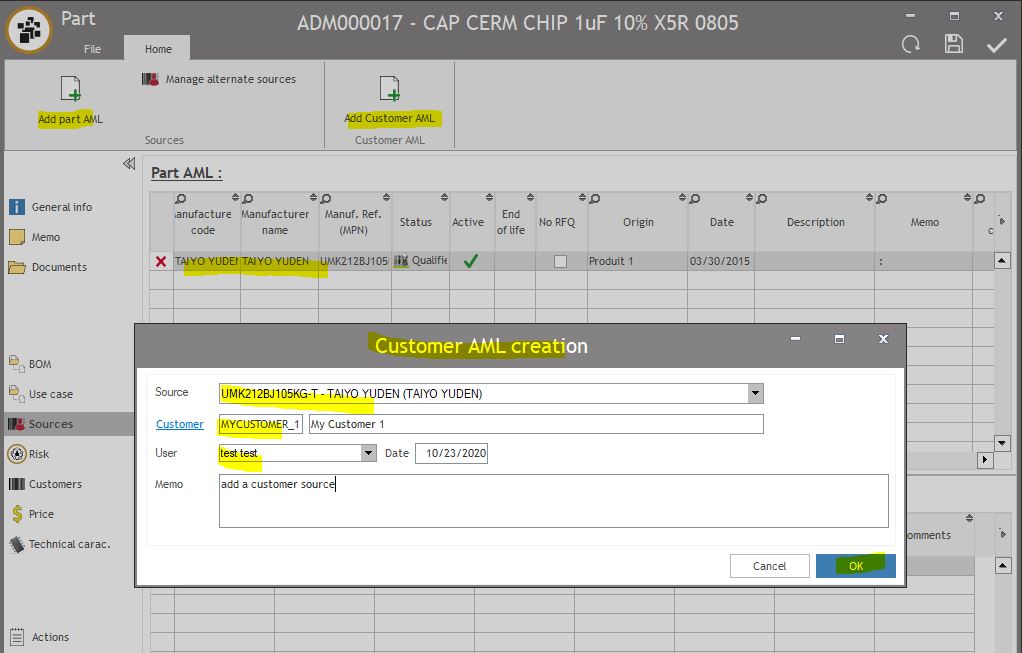Delete the TAIYO YUDEN row with red X
This screenshot has height=653, width=1022.
click(x=161, y=261)
